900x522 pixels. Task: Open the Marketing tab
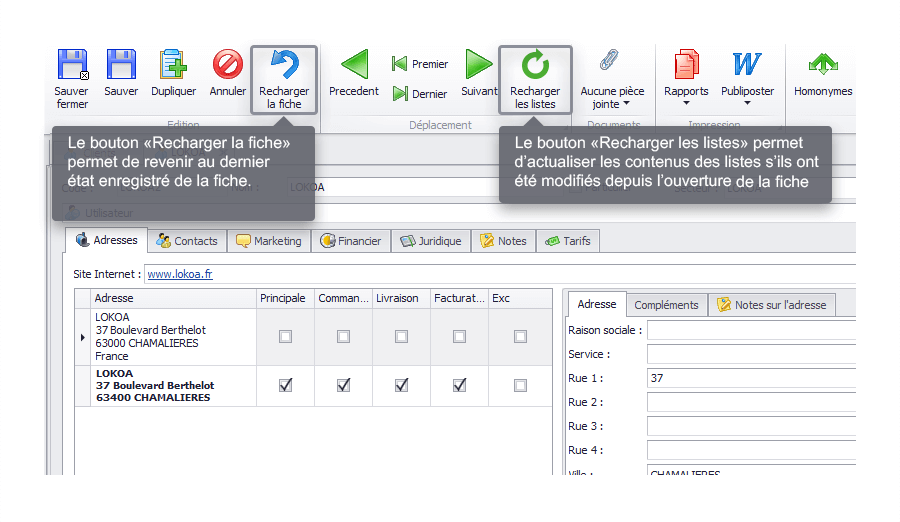point(269,241)
